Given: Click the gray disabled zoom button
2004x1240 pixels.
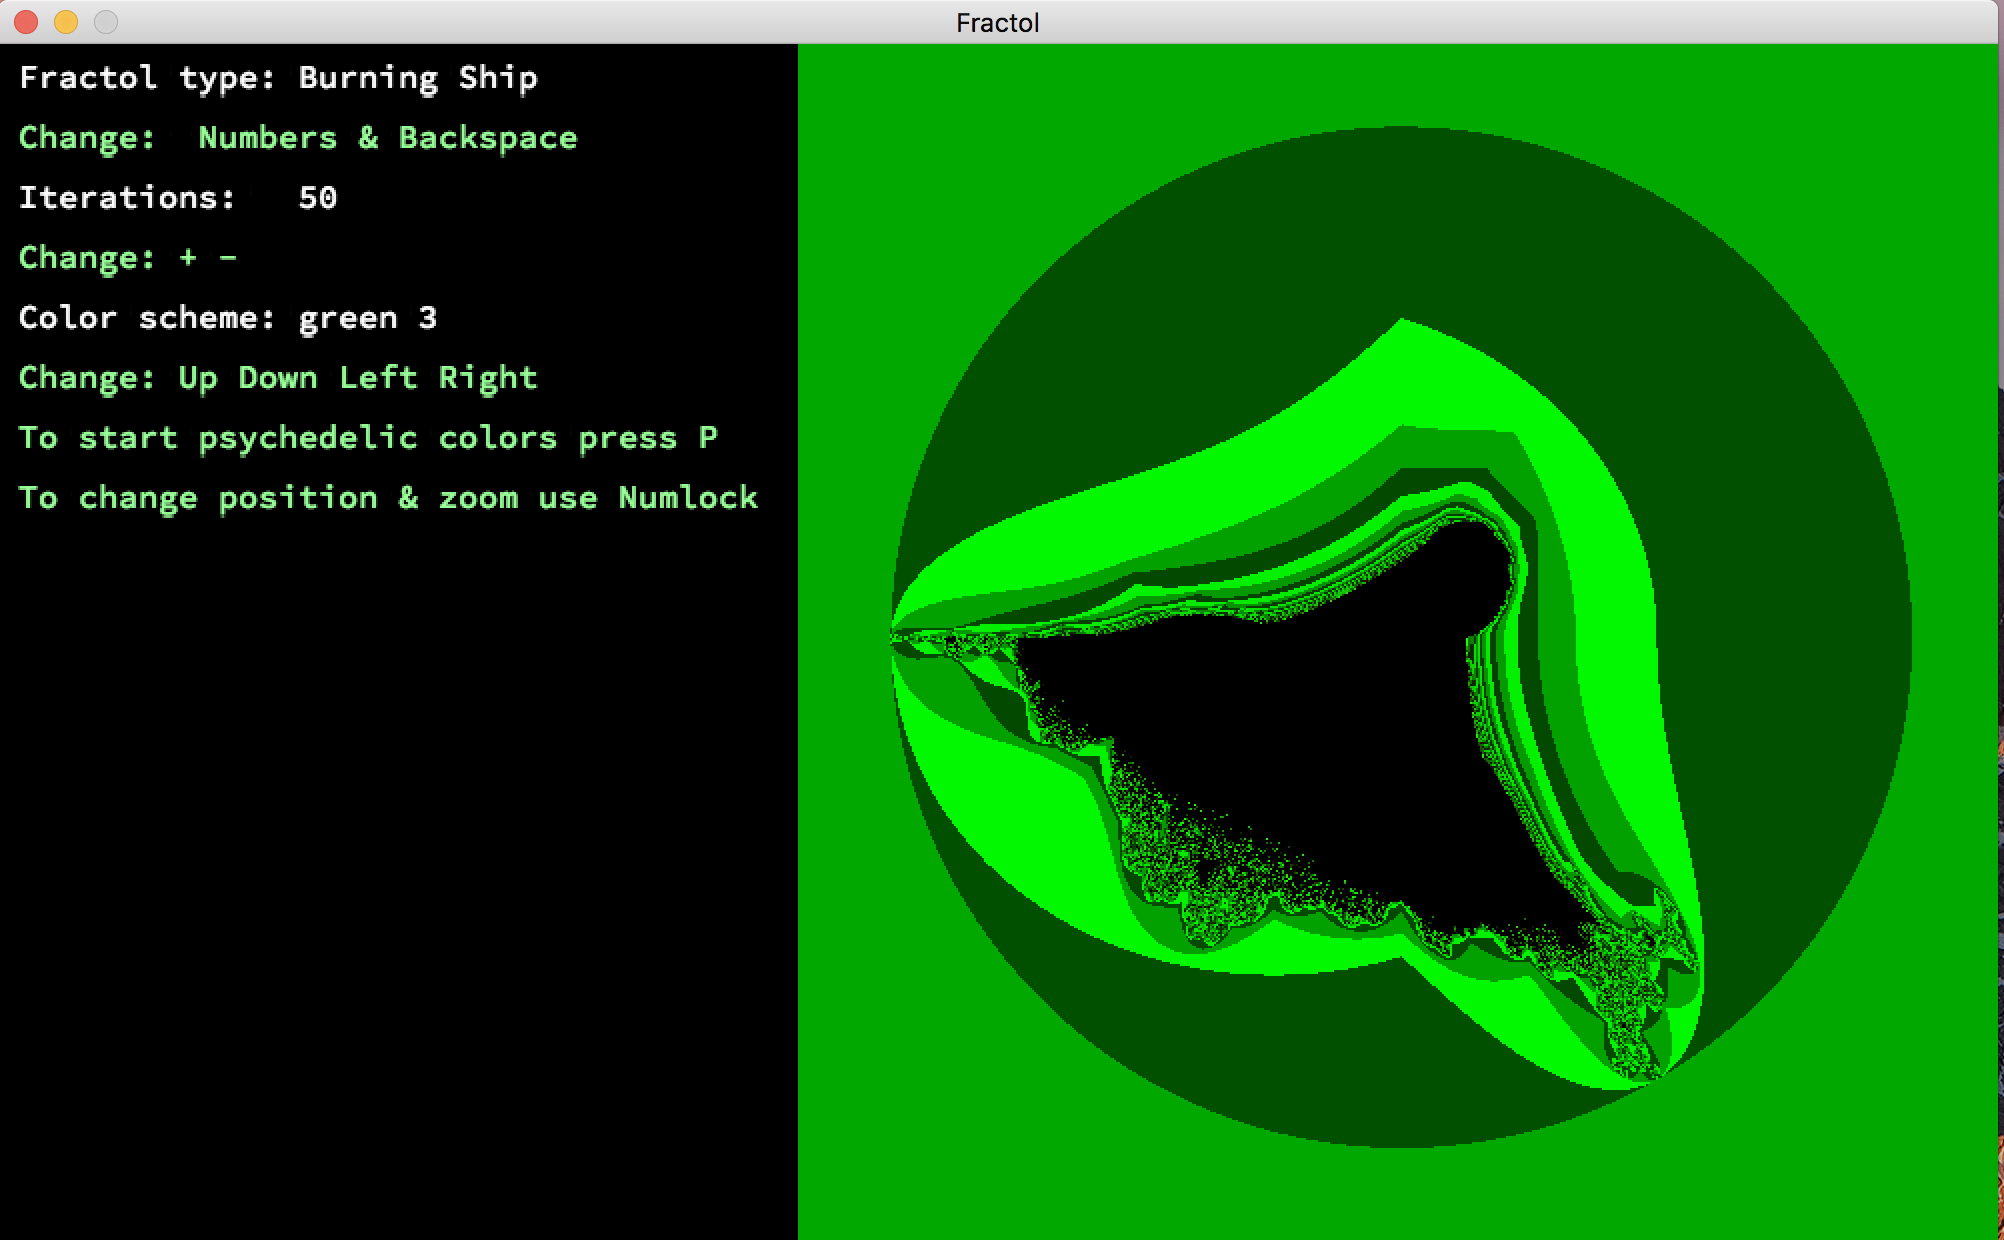Looking at the screenshot, I should click(x=106, y=22).
